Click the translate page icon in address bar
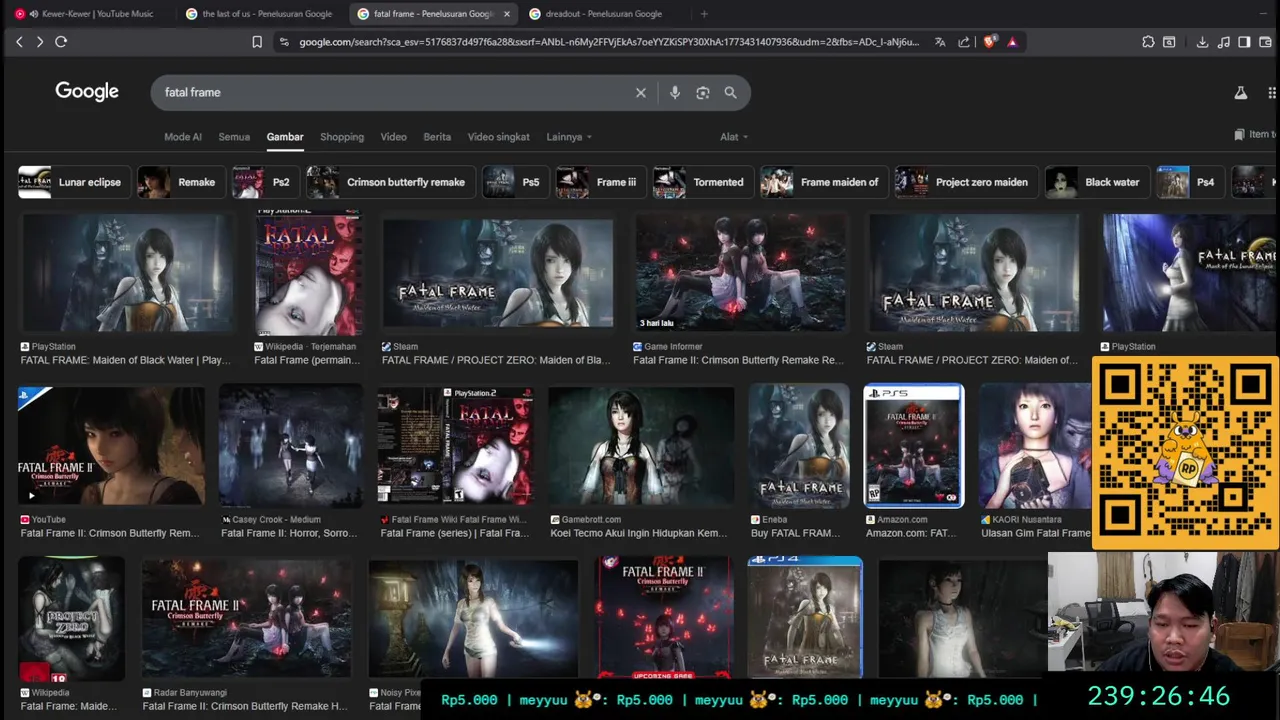Screen dimensions: 1280x720 pos(940,42)
